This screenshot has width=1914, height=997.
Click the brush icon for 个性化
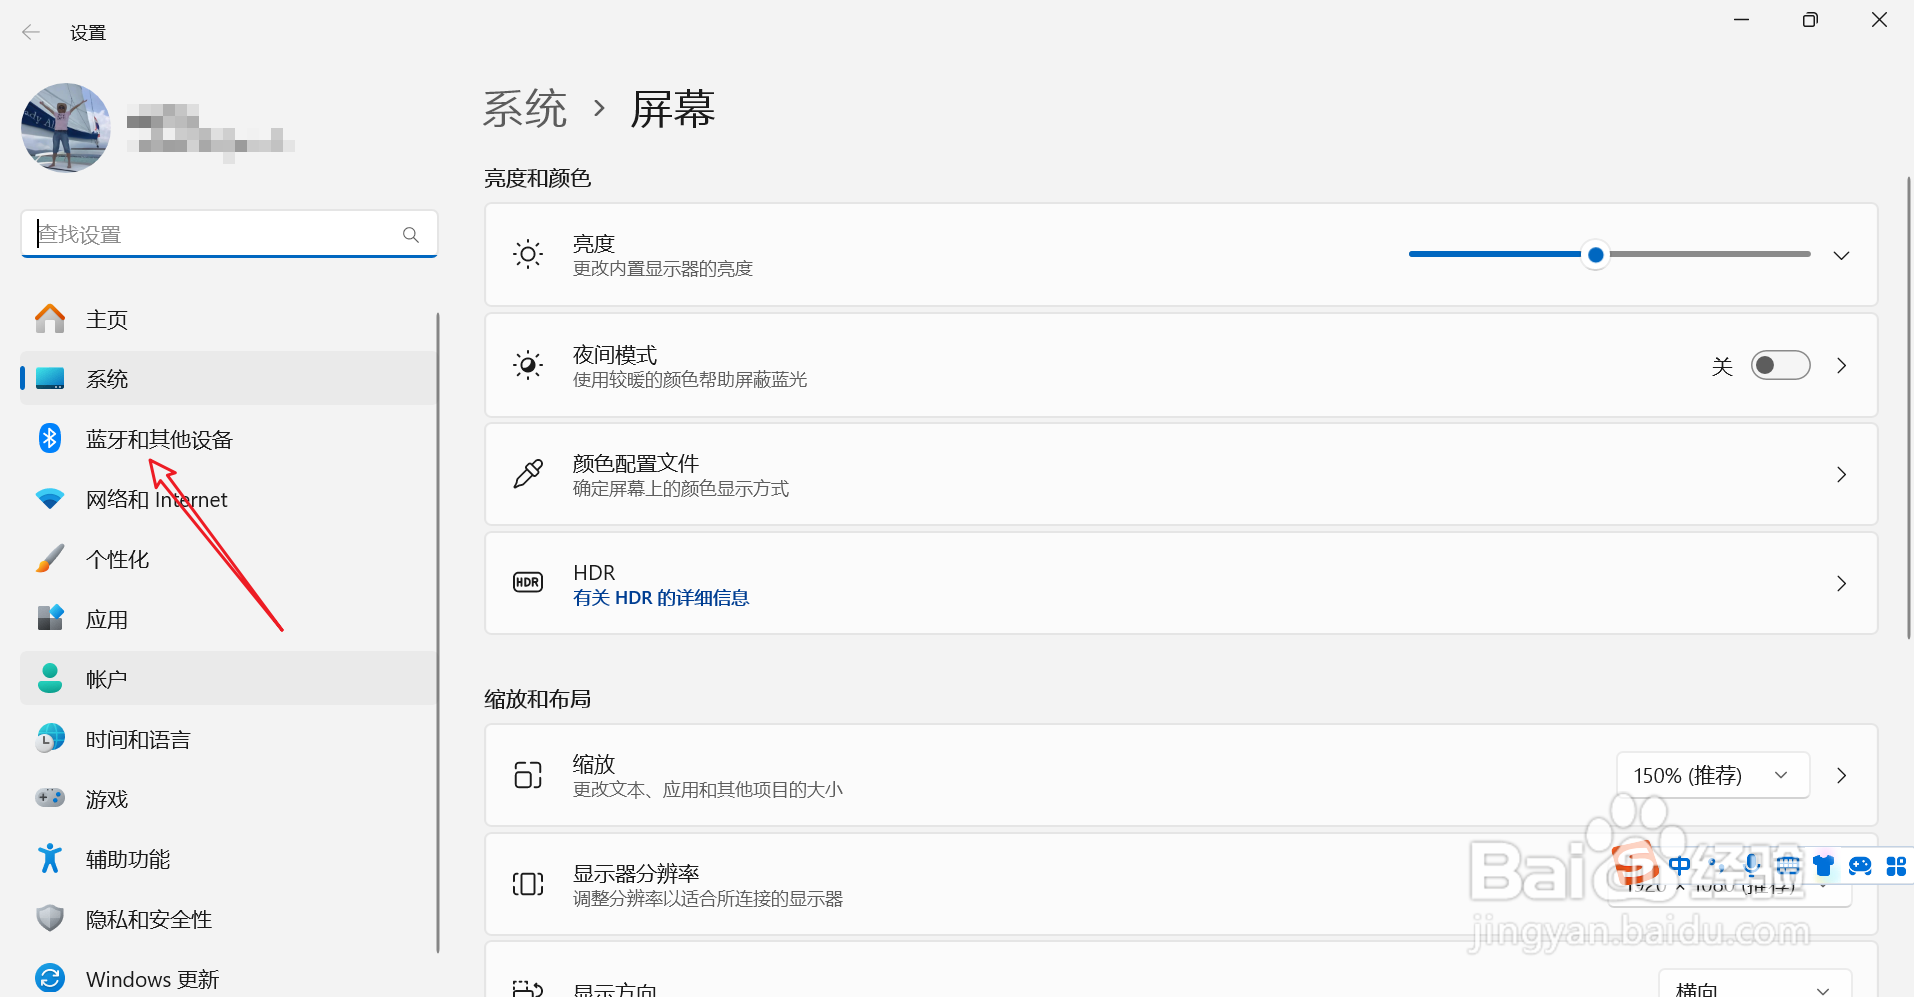click(x=49, y=558)
